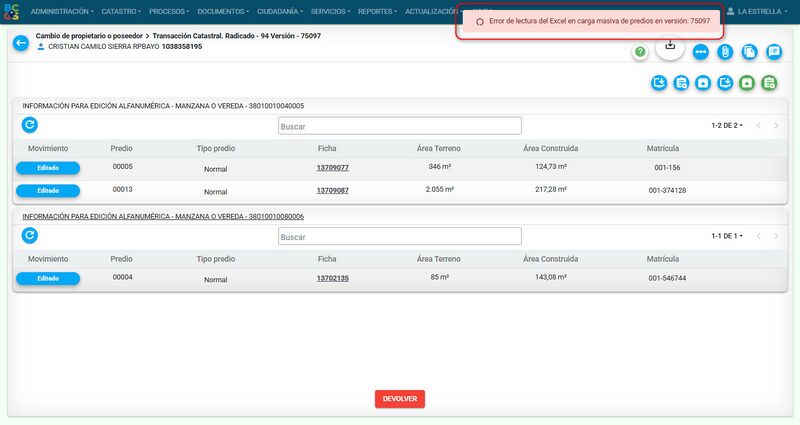Click área construida value 143,08 m²
This screenshot has height=425, width=800.
click(x=551, y=277)
